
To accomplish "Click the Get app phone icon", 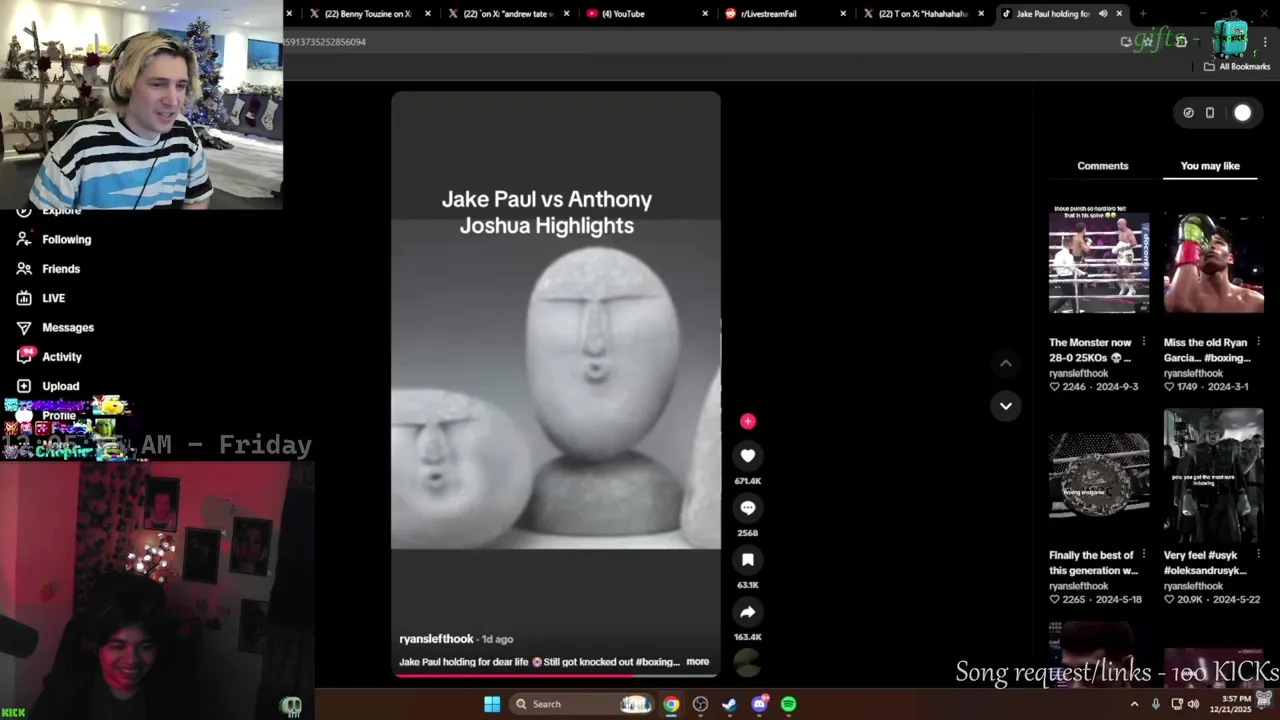I will click(1210, 113).
